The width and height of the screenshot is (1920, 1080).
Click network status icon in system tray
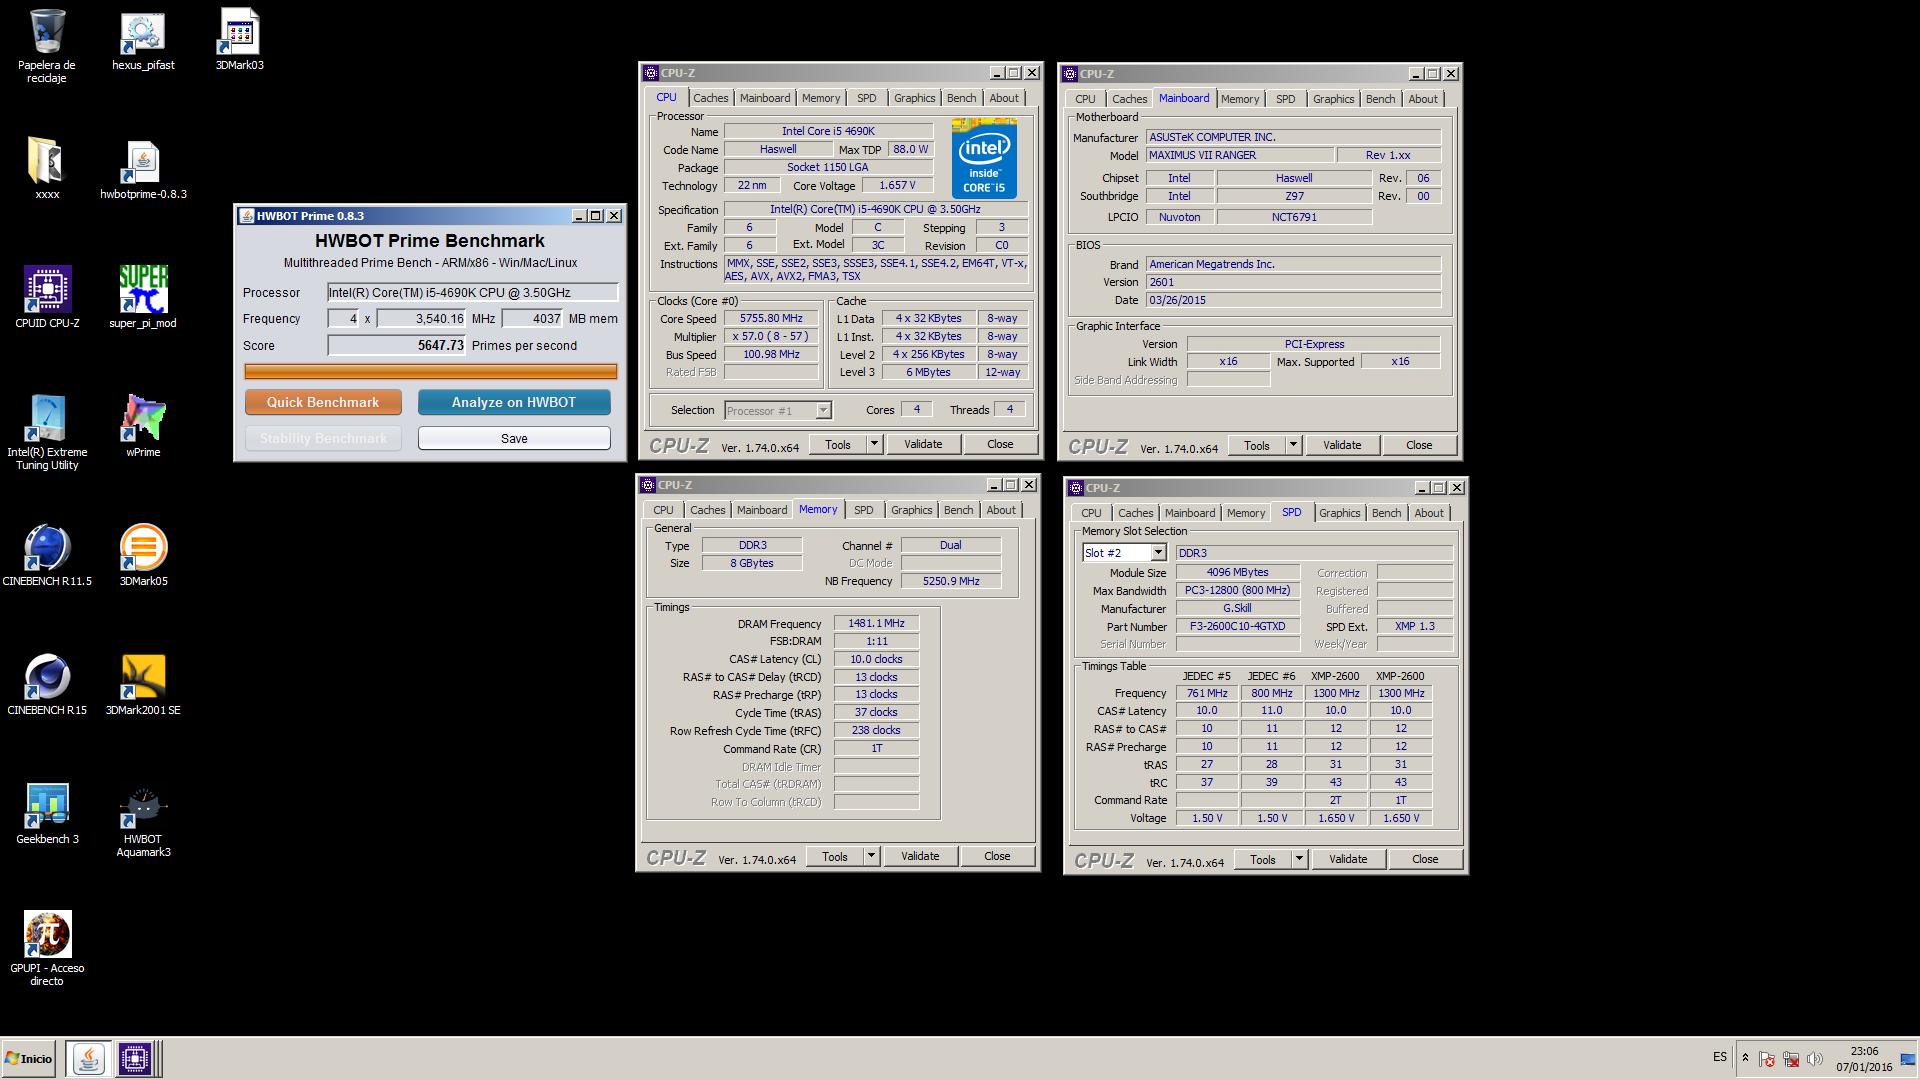1791,1059
